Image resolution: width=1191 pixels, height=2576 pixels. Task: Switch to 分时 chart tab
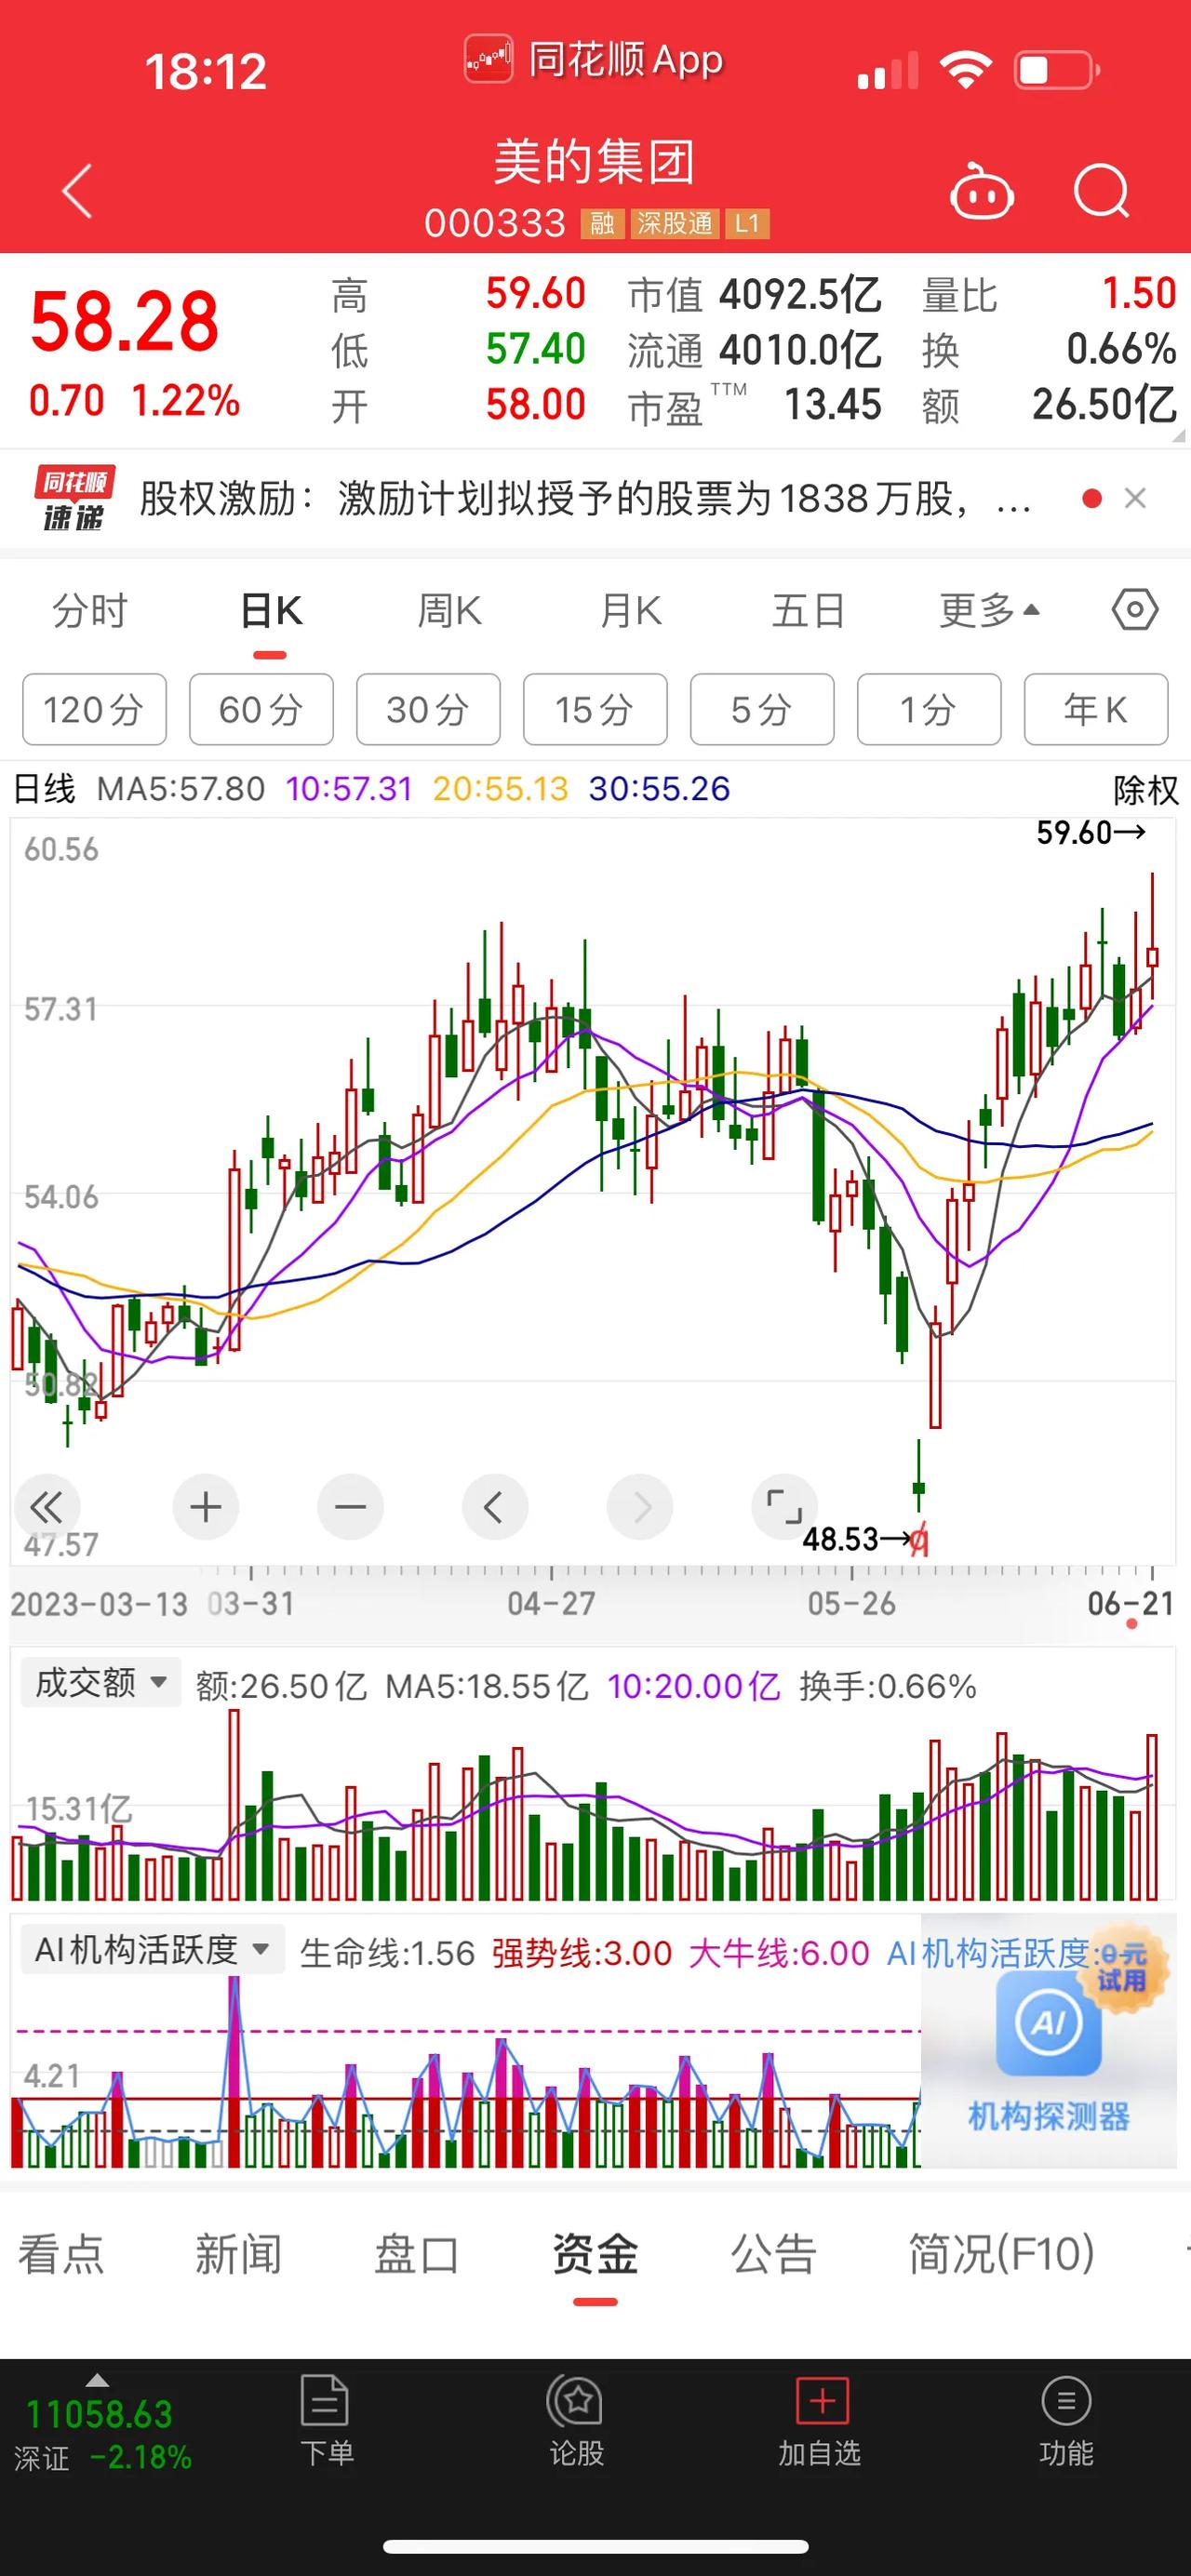[x=90, y=610]
